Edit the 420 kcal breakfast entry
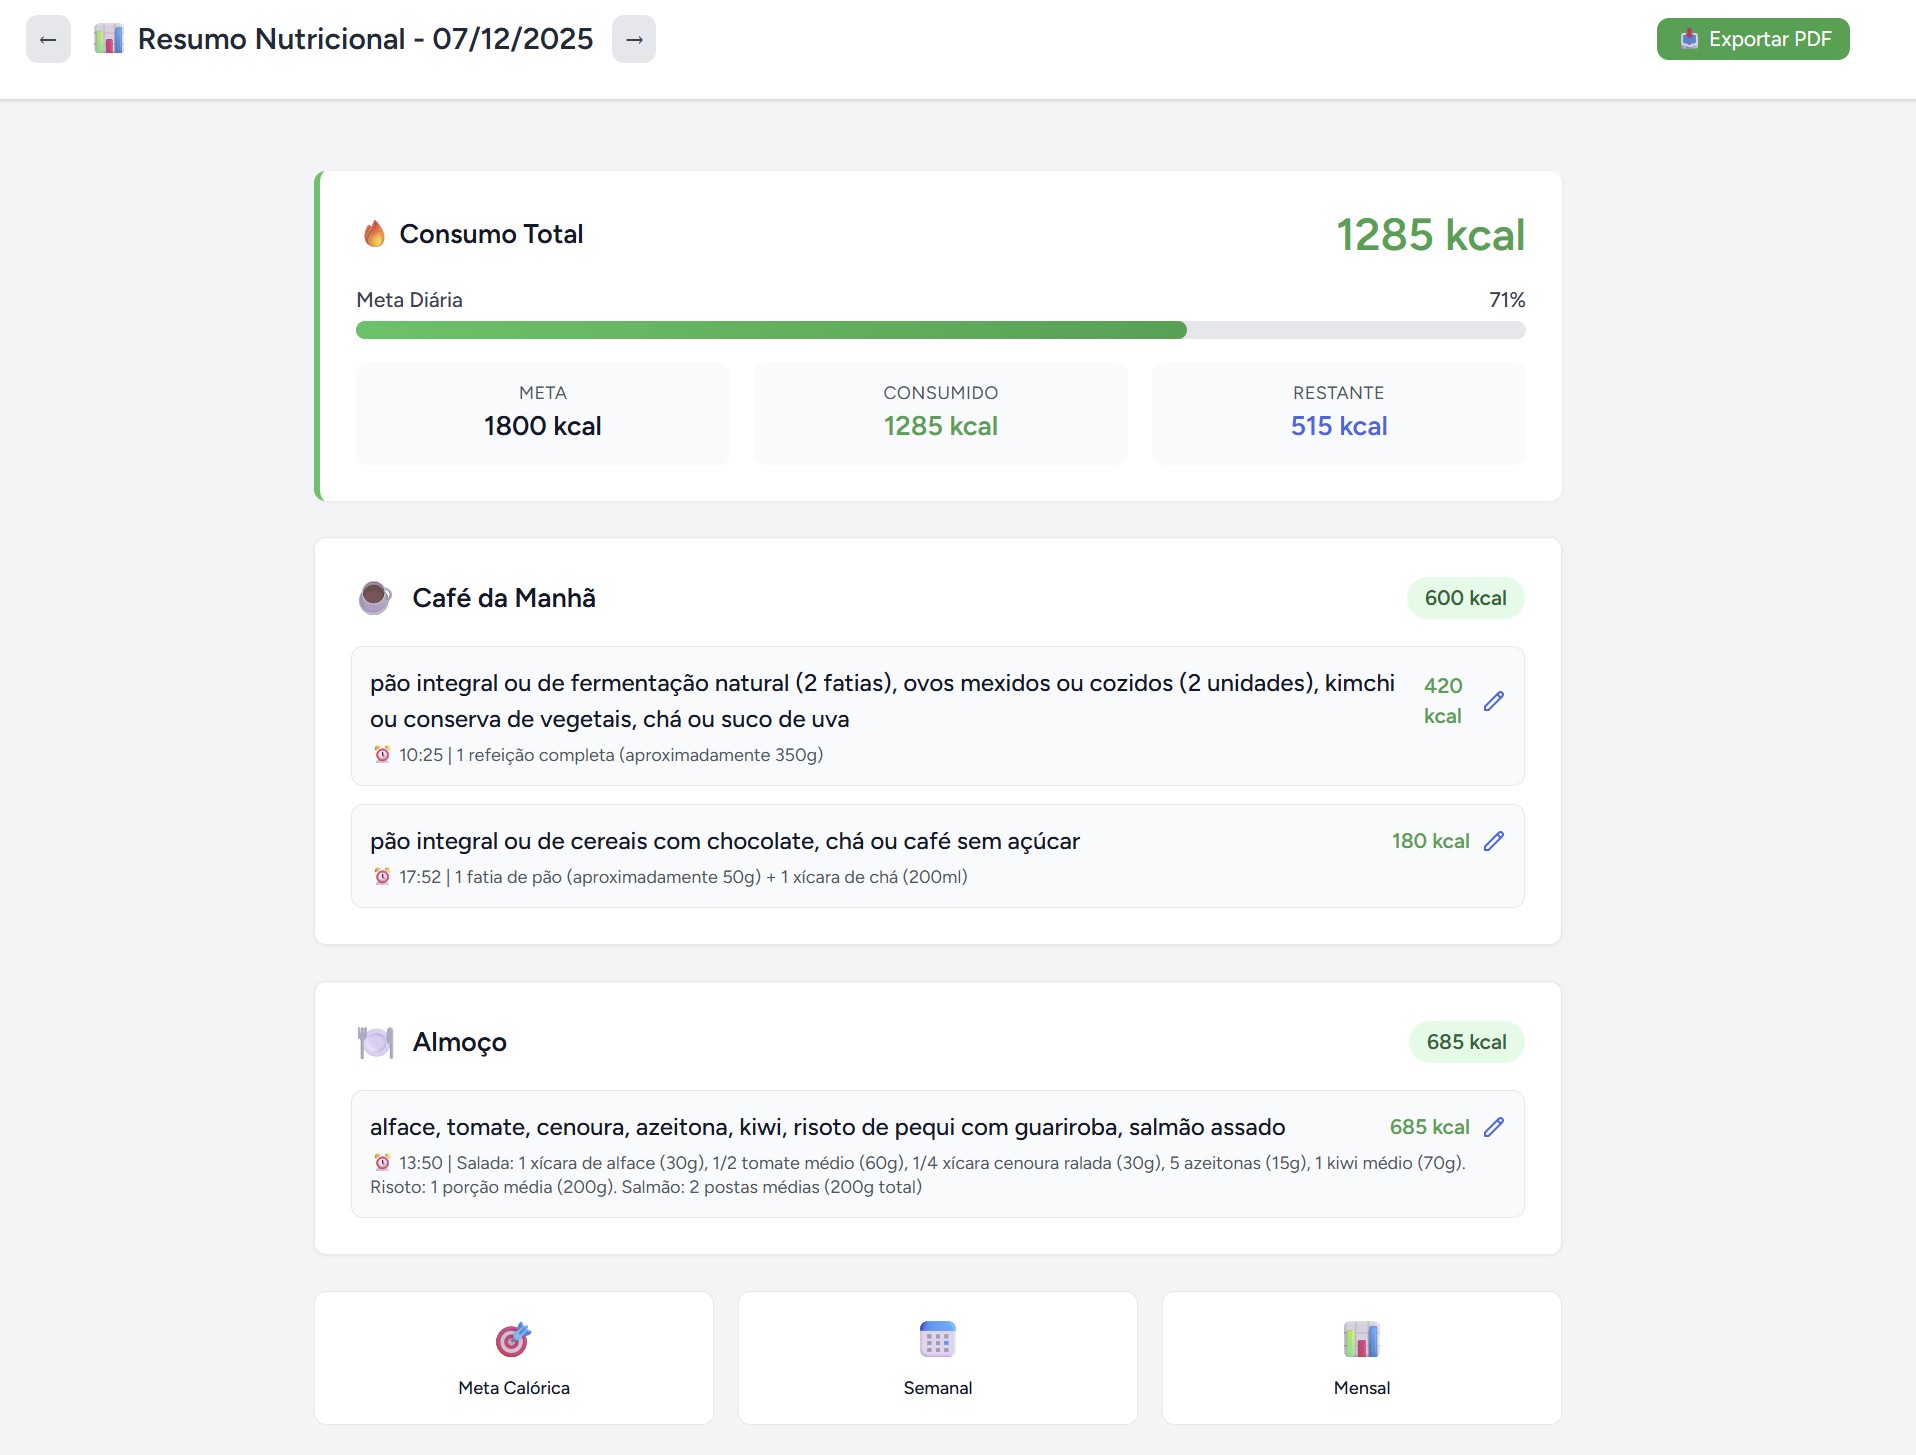This screenshot has height=1455, width=1916. [1493, 701]
